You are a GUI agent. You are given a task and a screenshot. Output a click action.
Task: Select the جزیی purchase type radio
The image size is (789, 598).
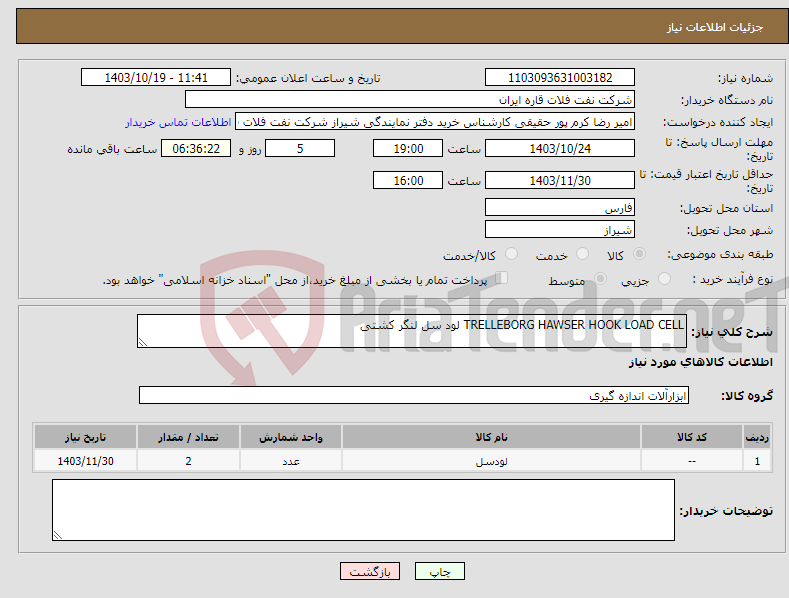[664, 278]
